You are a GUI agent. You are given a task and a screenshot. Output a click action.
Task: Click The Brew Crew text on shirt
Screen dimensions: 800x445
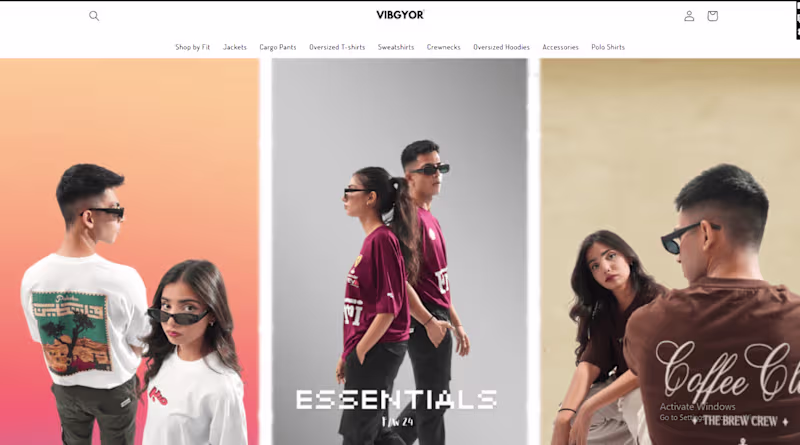[740, 421]
